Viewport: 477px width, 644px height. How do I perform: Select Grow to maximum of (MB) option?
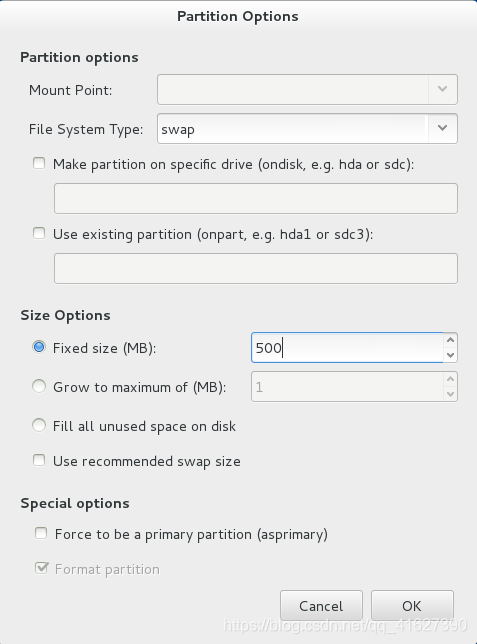click(39, 386)
